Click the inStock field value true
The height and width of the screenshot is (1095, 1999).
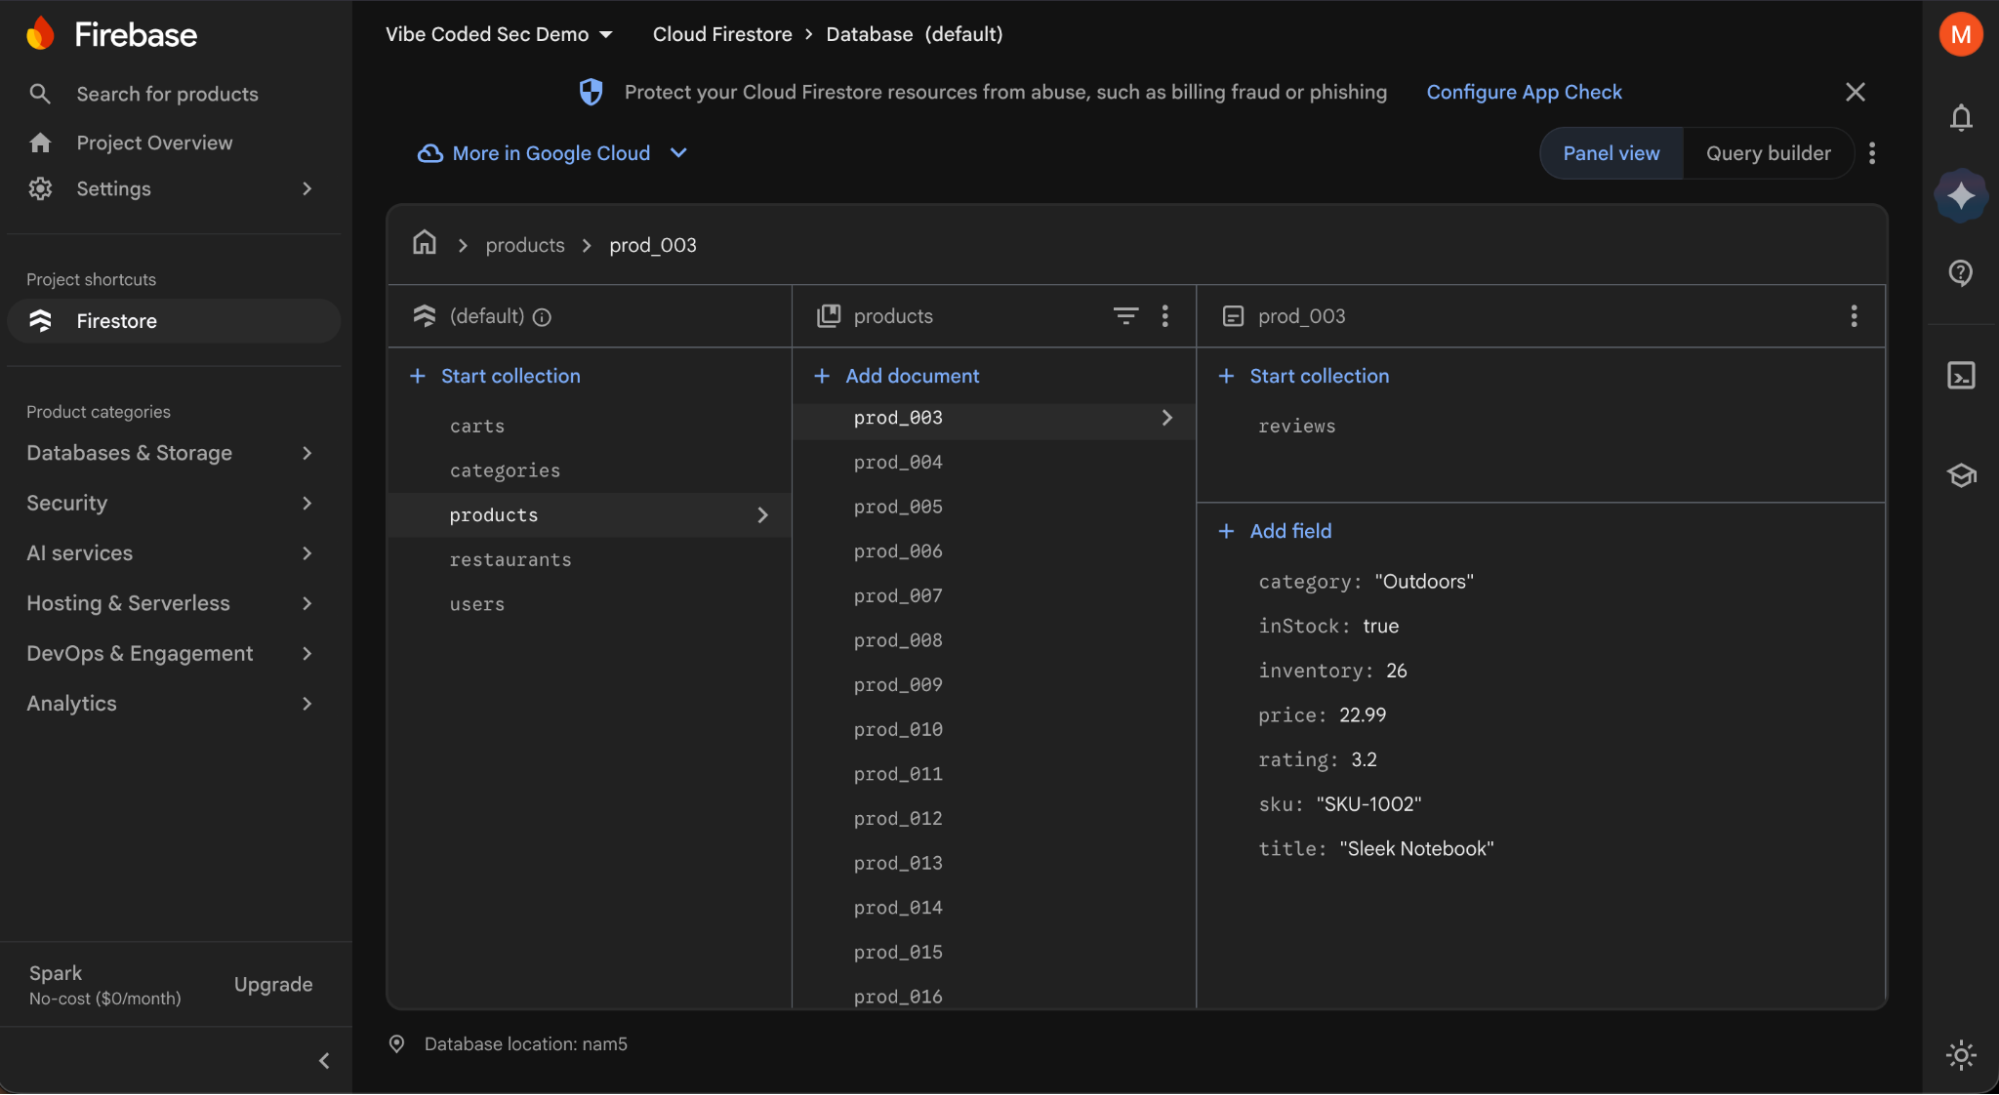[1381, 626]
